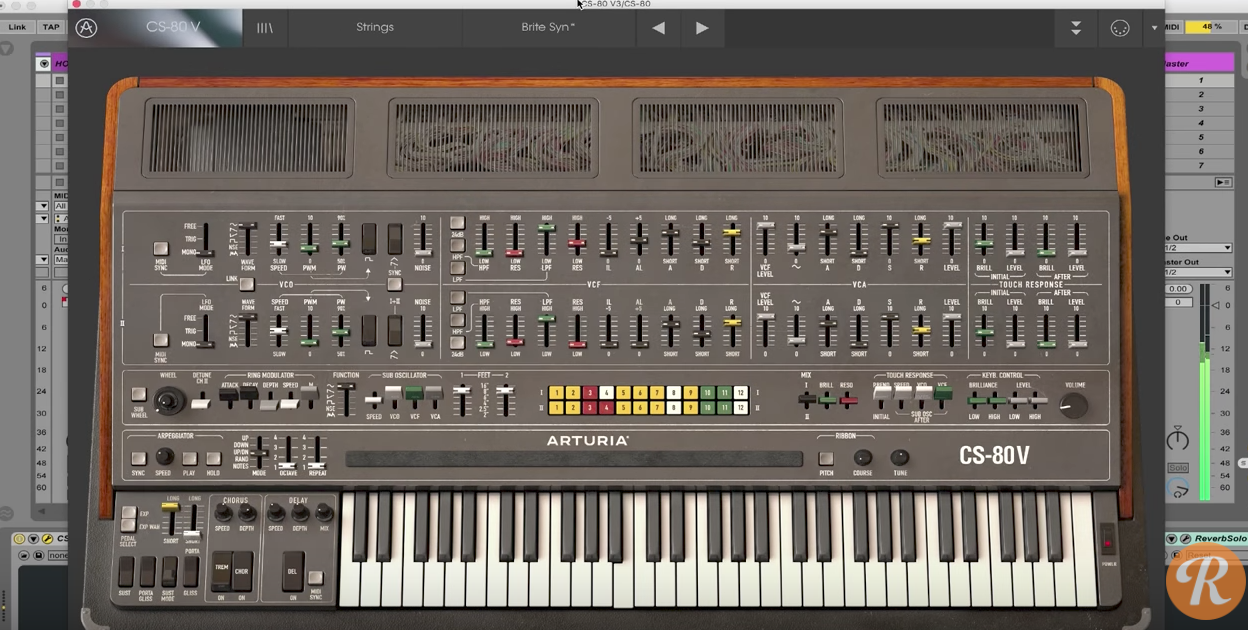The width and height of the screenshot is (1248, 630).
Task: Select the Exp pedal select button
Action: [x=128, y=514]
